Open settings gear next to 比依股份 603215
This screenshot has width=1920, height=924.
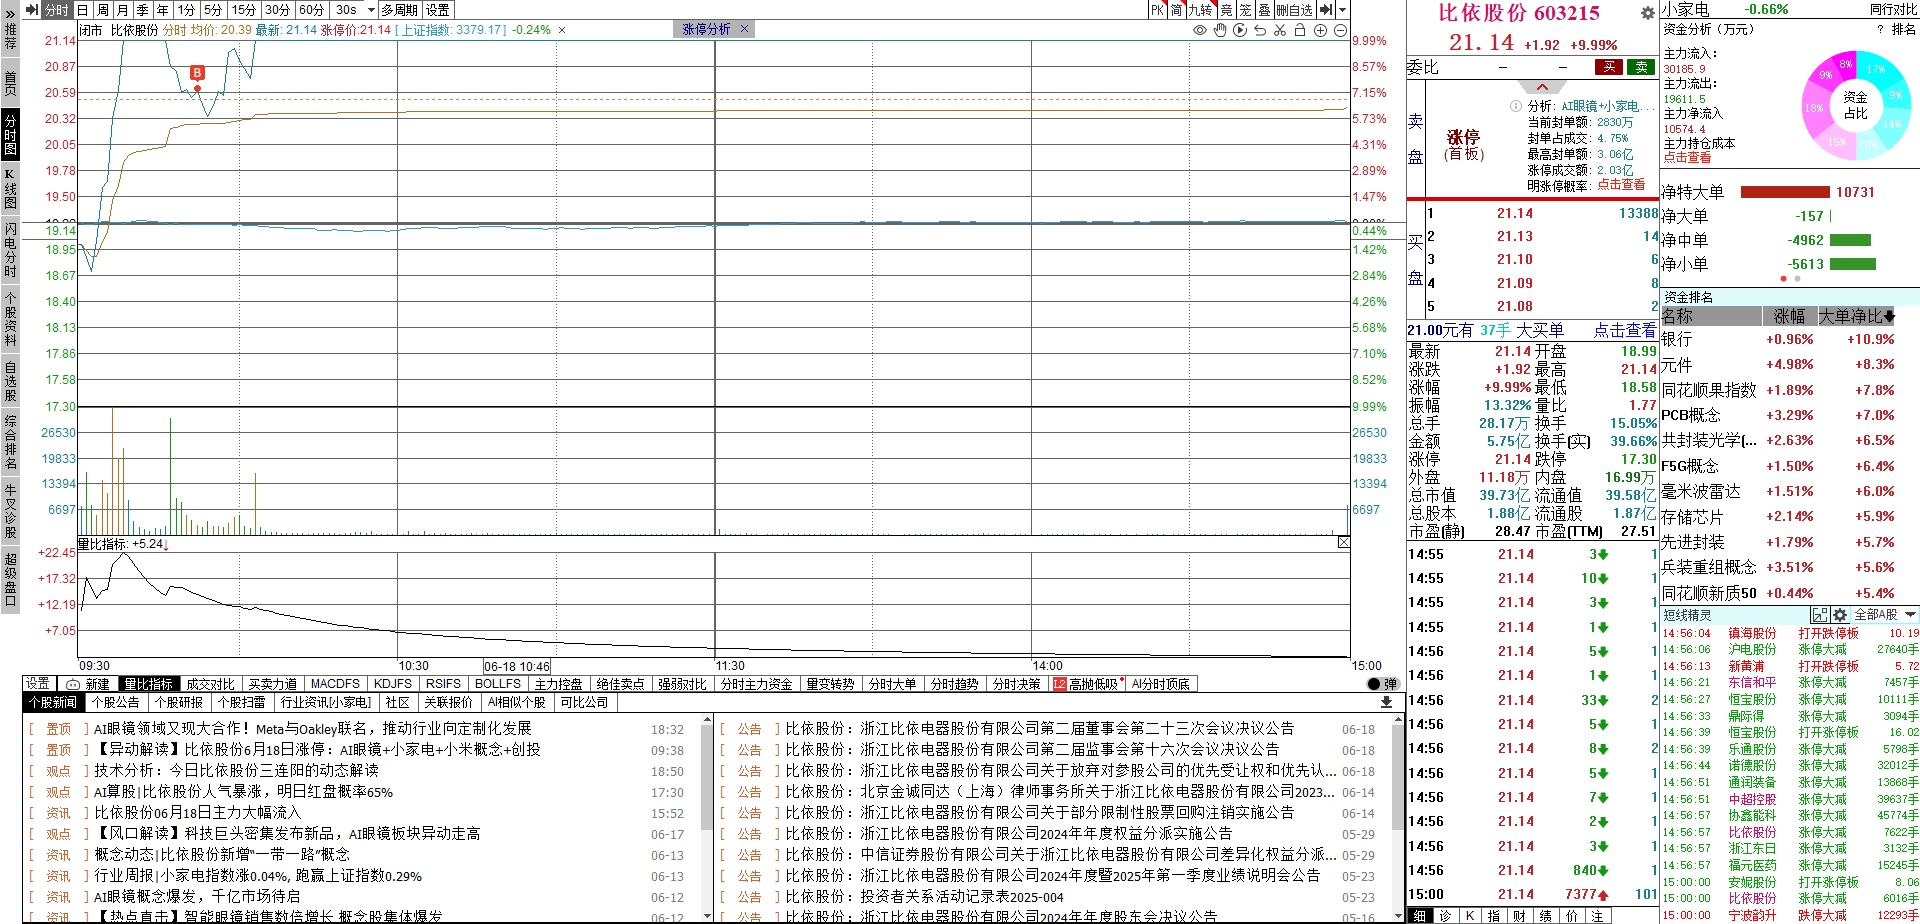(x=1647, y=13)
